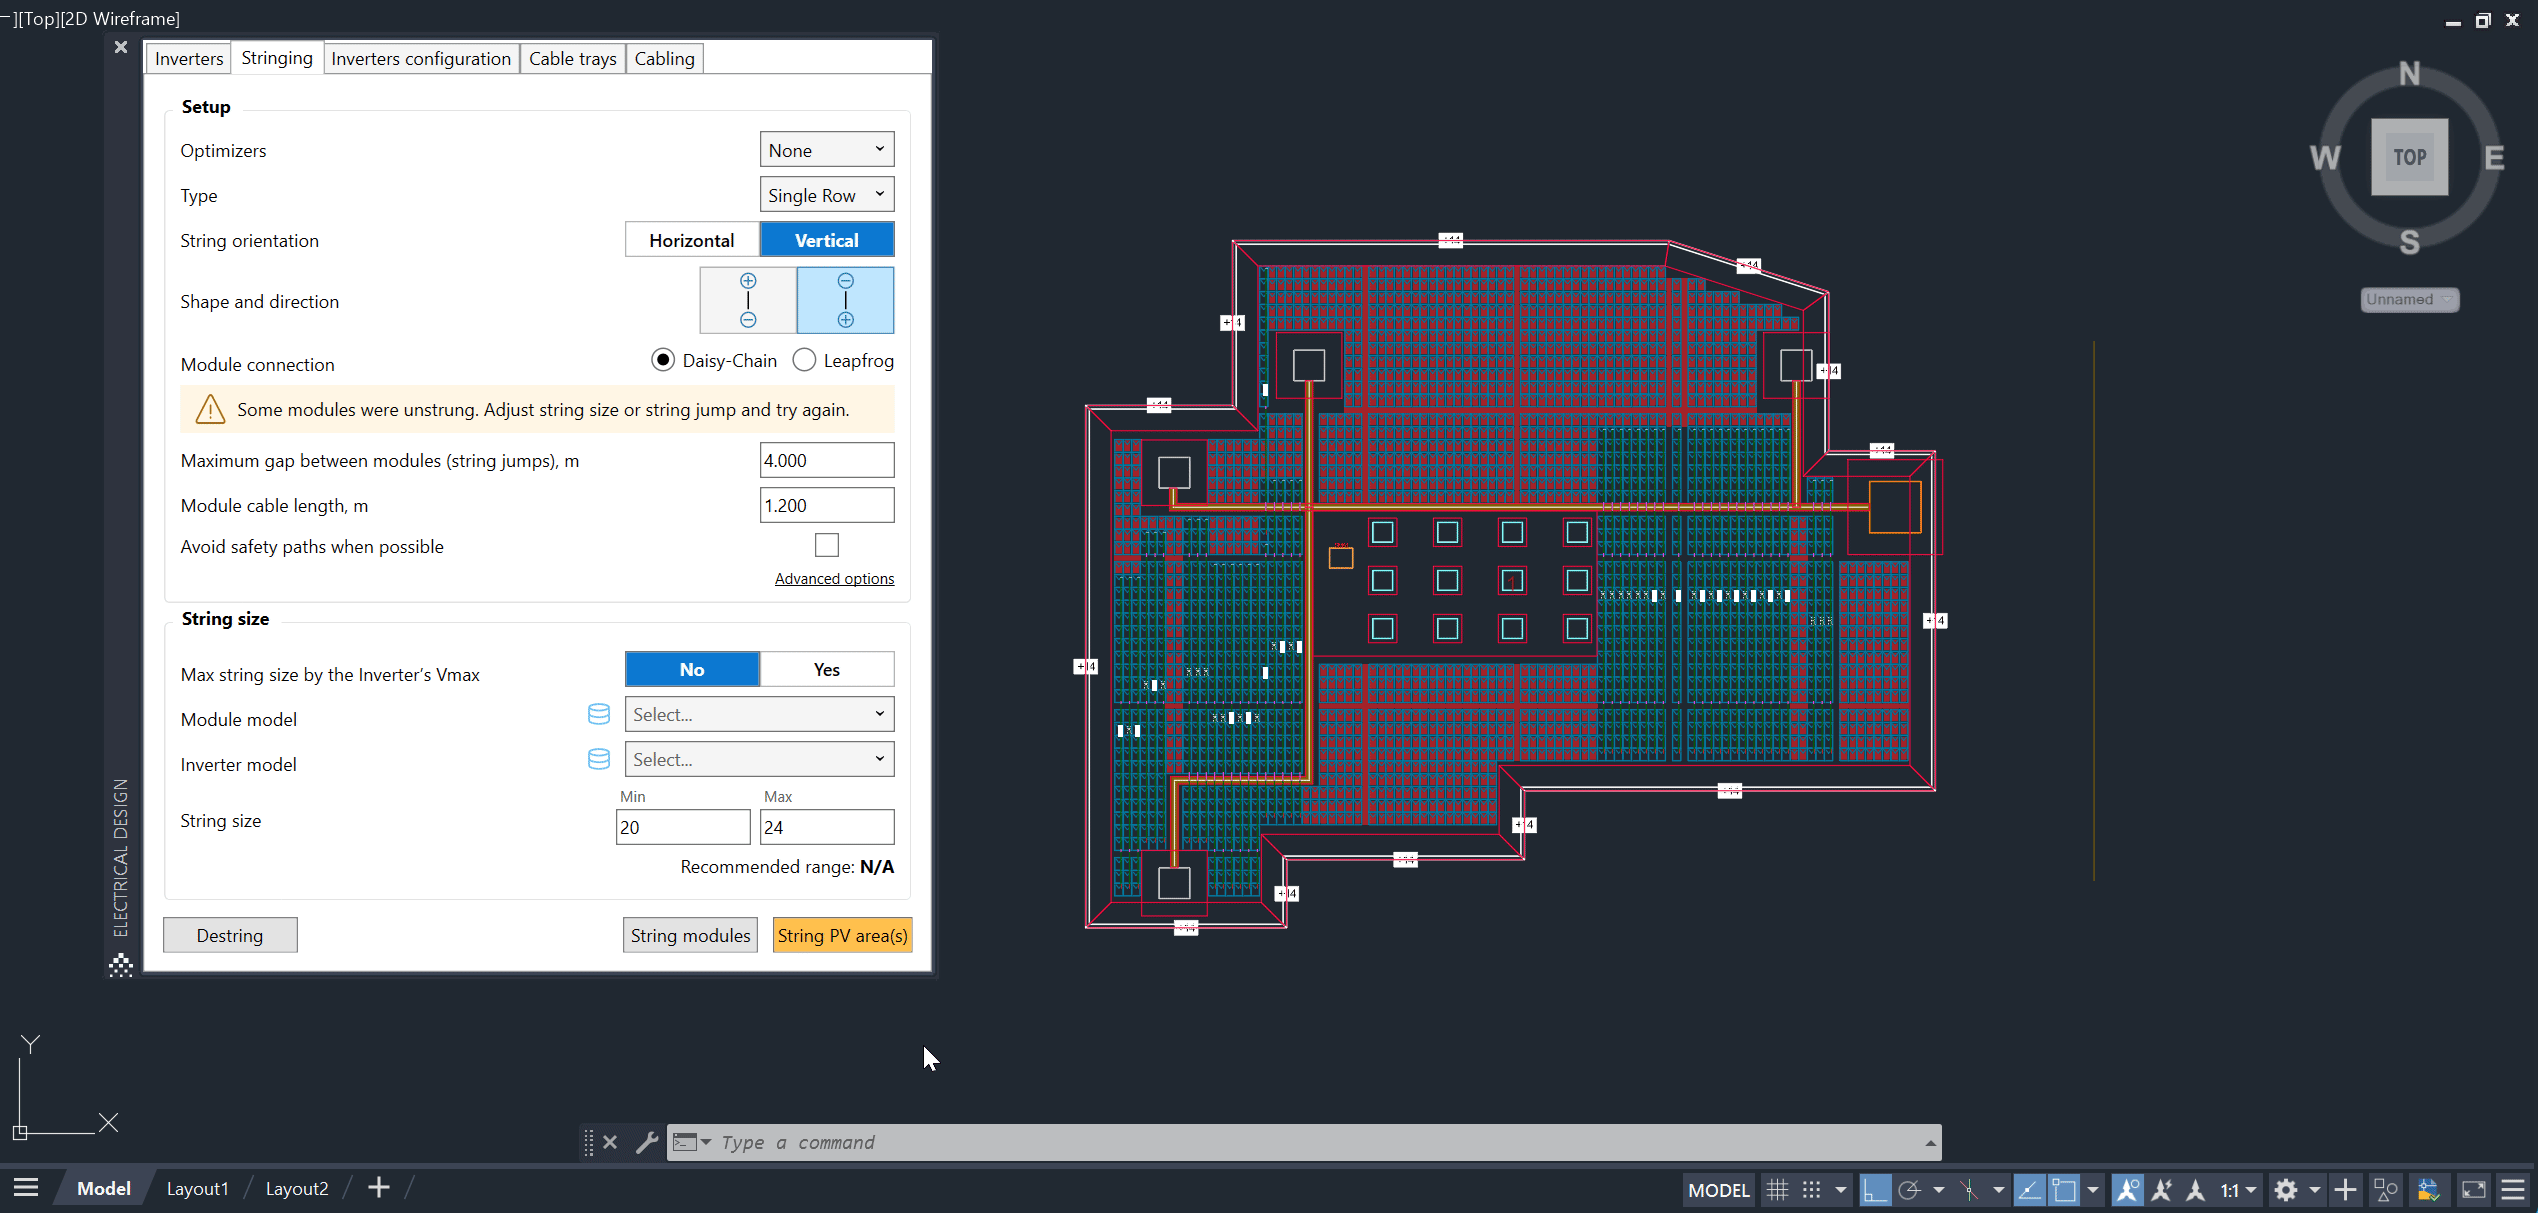Viewport: 2538px width, 1213px height.
Task: Click the Maximum gap between modules field
Action: pos(826,460)
